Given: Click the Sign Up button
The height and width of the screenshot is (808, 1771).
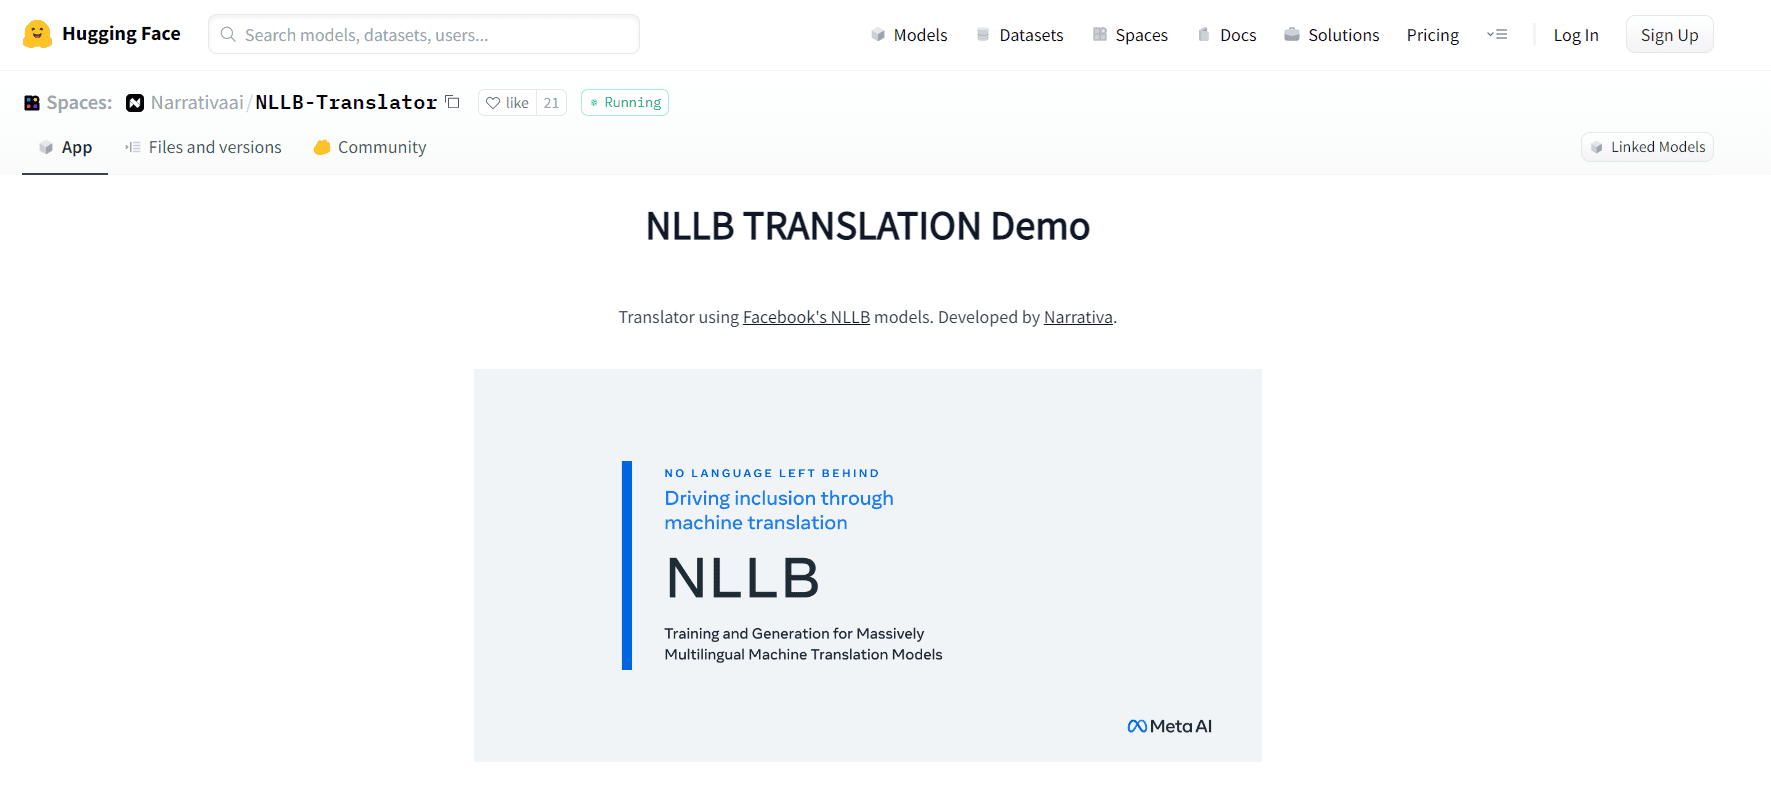Looking at the screenshot, I should click(1669, 35).
